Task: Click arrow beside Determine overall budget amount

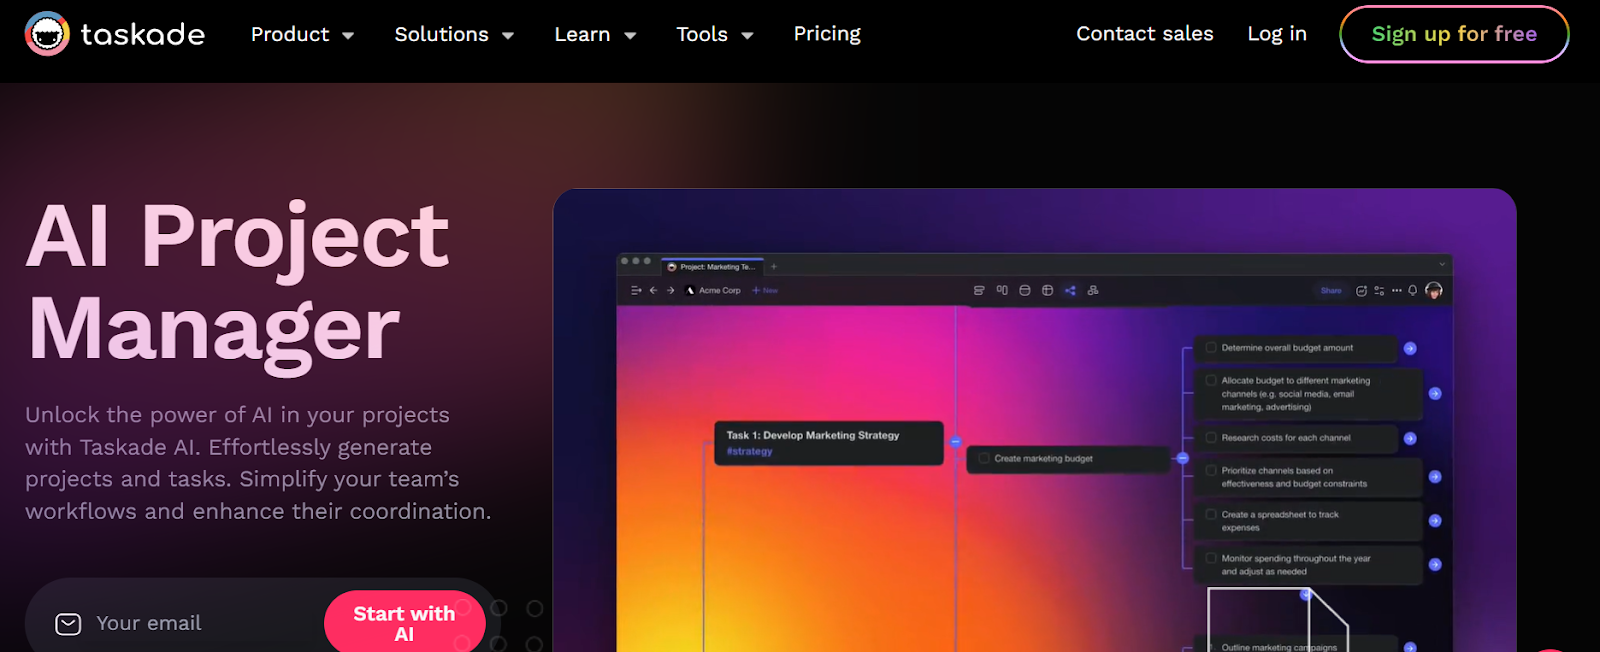Action: pos(1410,349)
